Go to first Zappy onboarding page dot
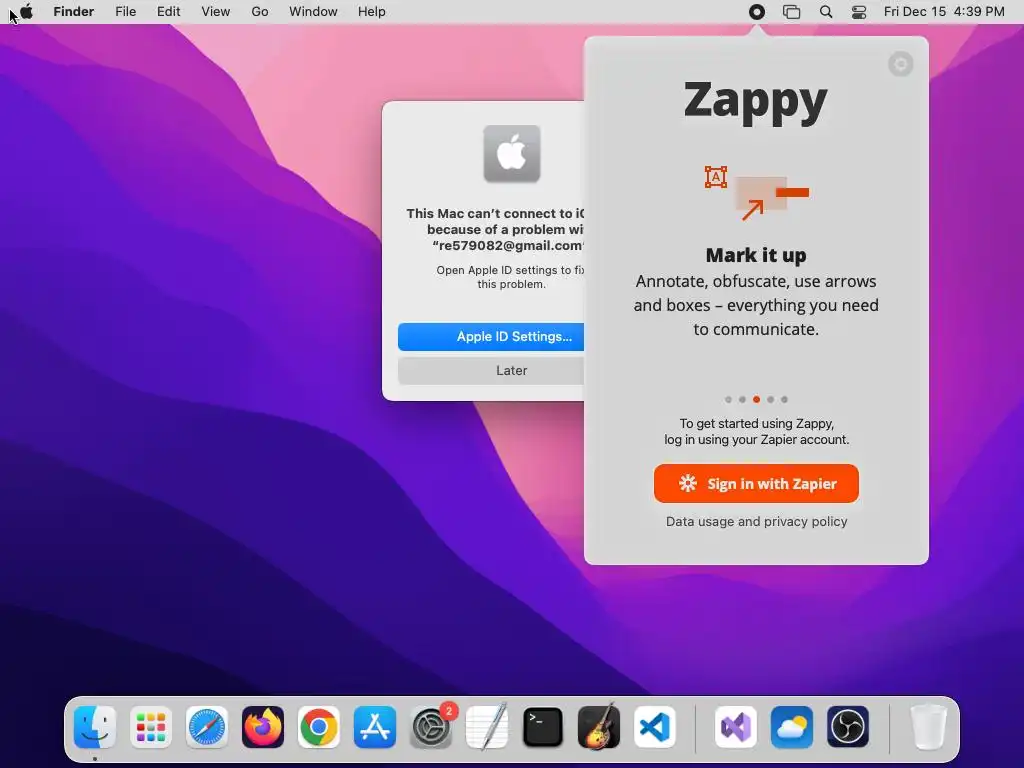1024x768 pixels. click(728, 400)
